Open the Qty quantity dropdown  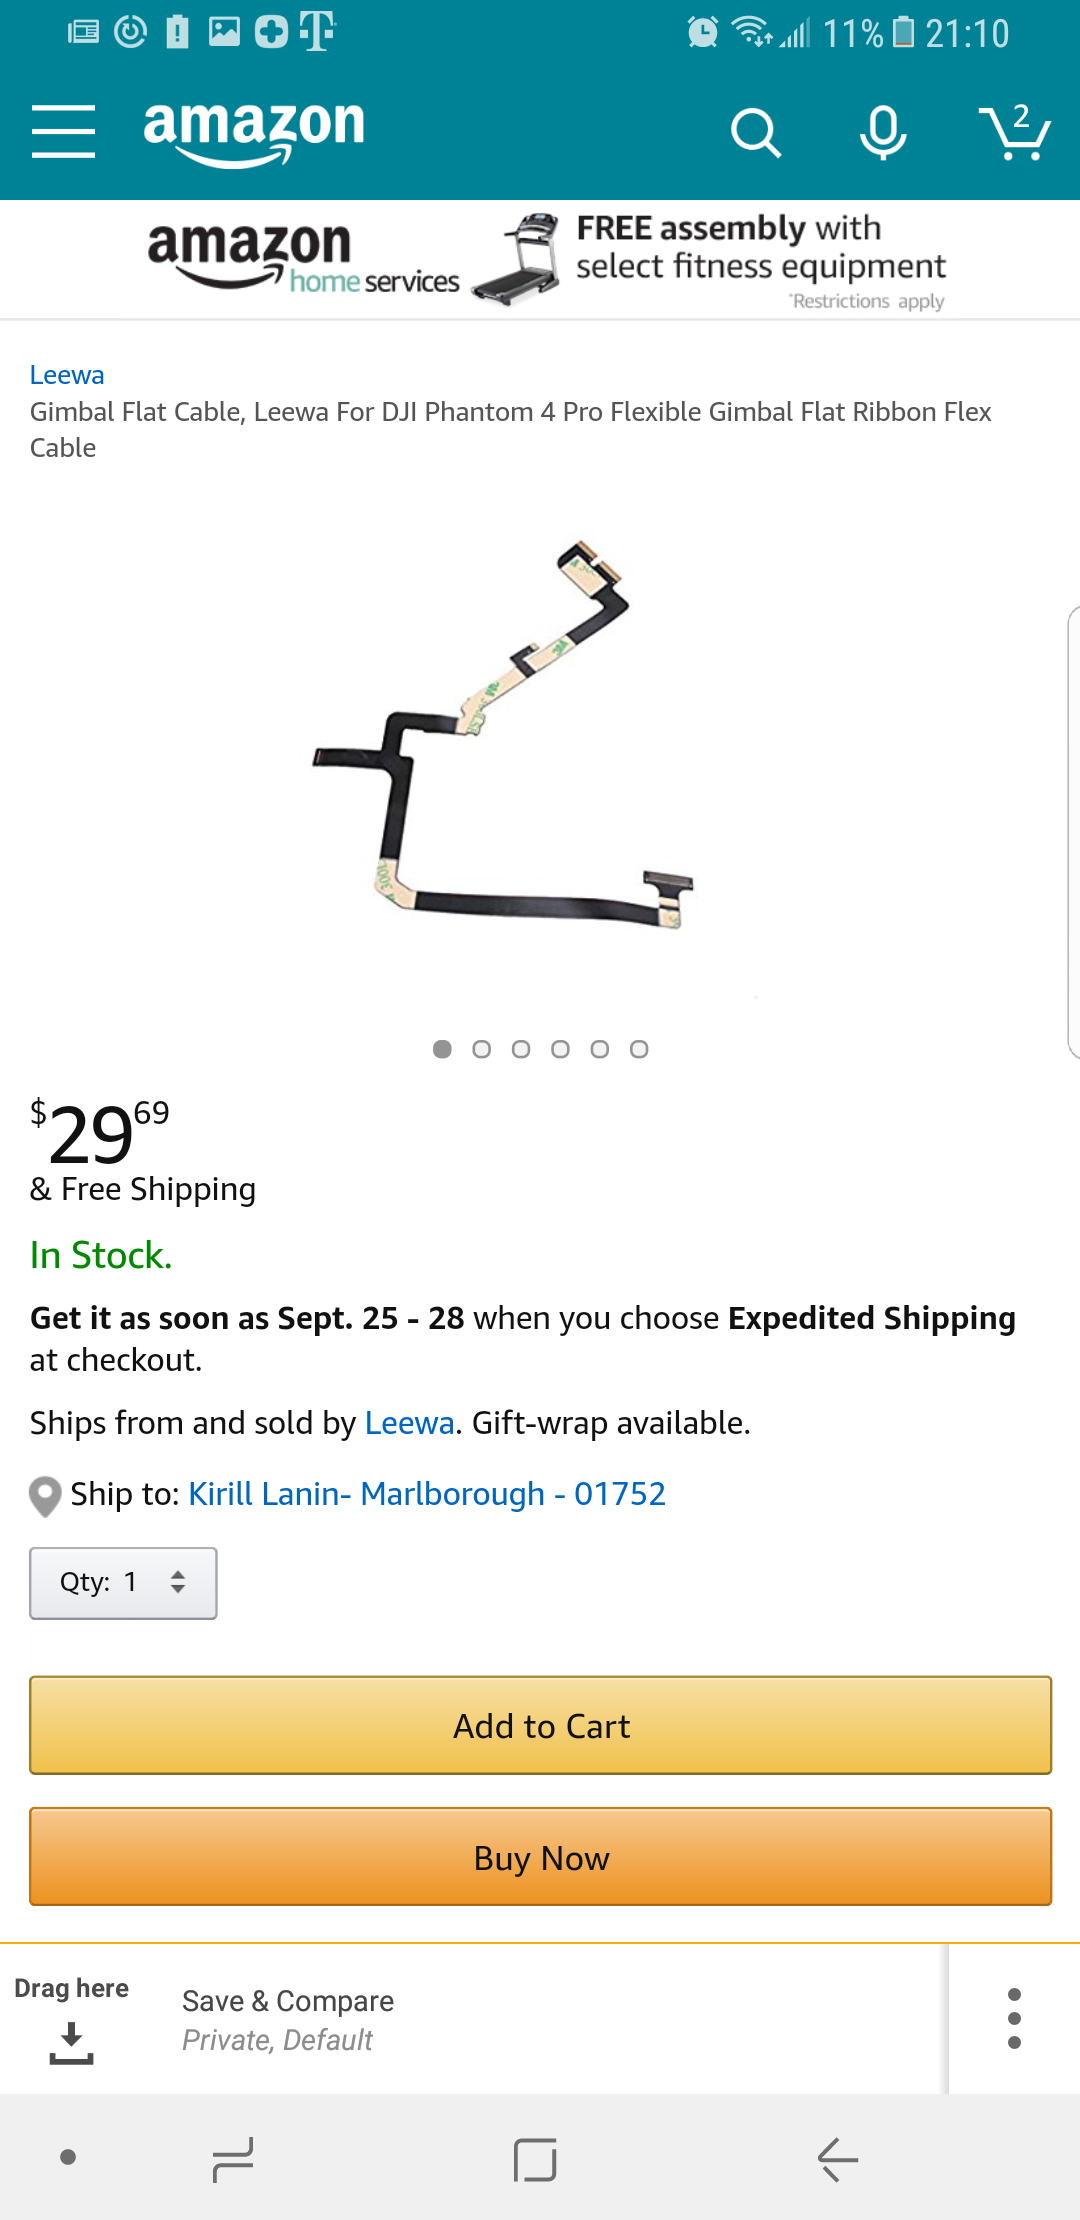[123, 1583]
